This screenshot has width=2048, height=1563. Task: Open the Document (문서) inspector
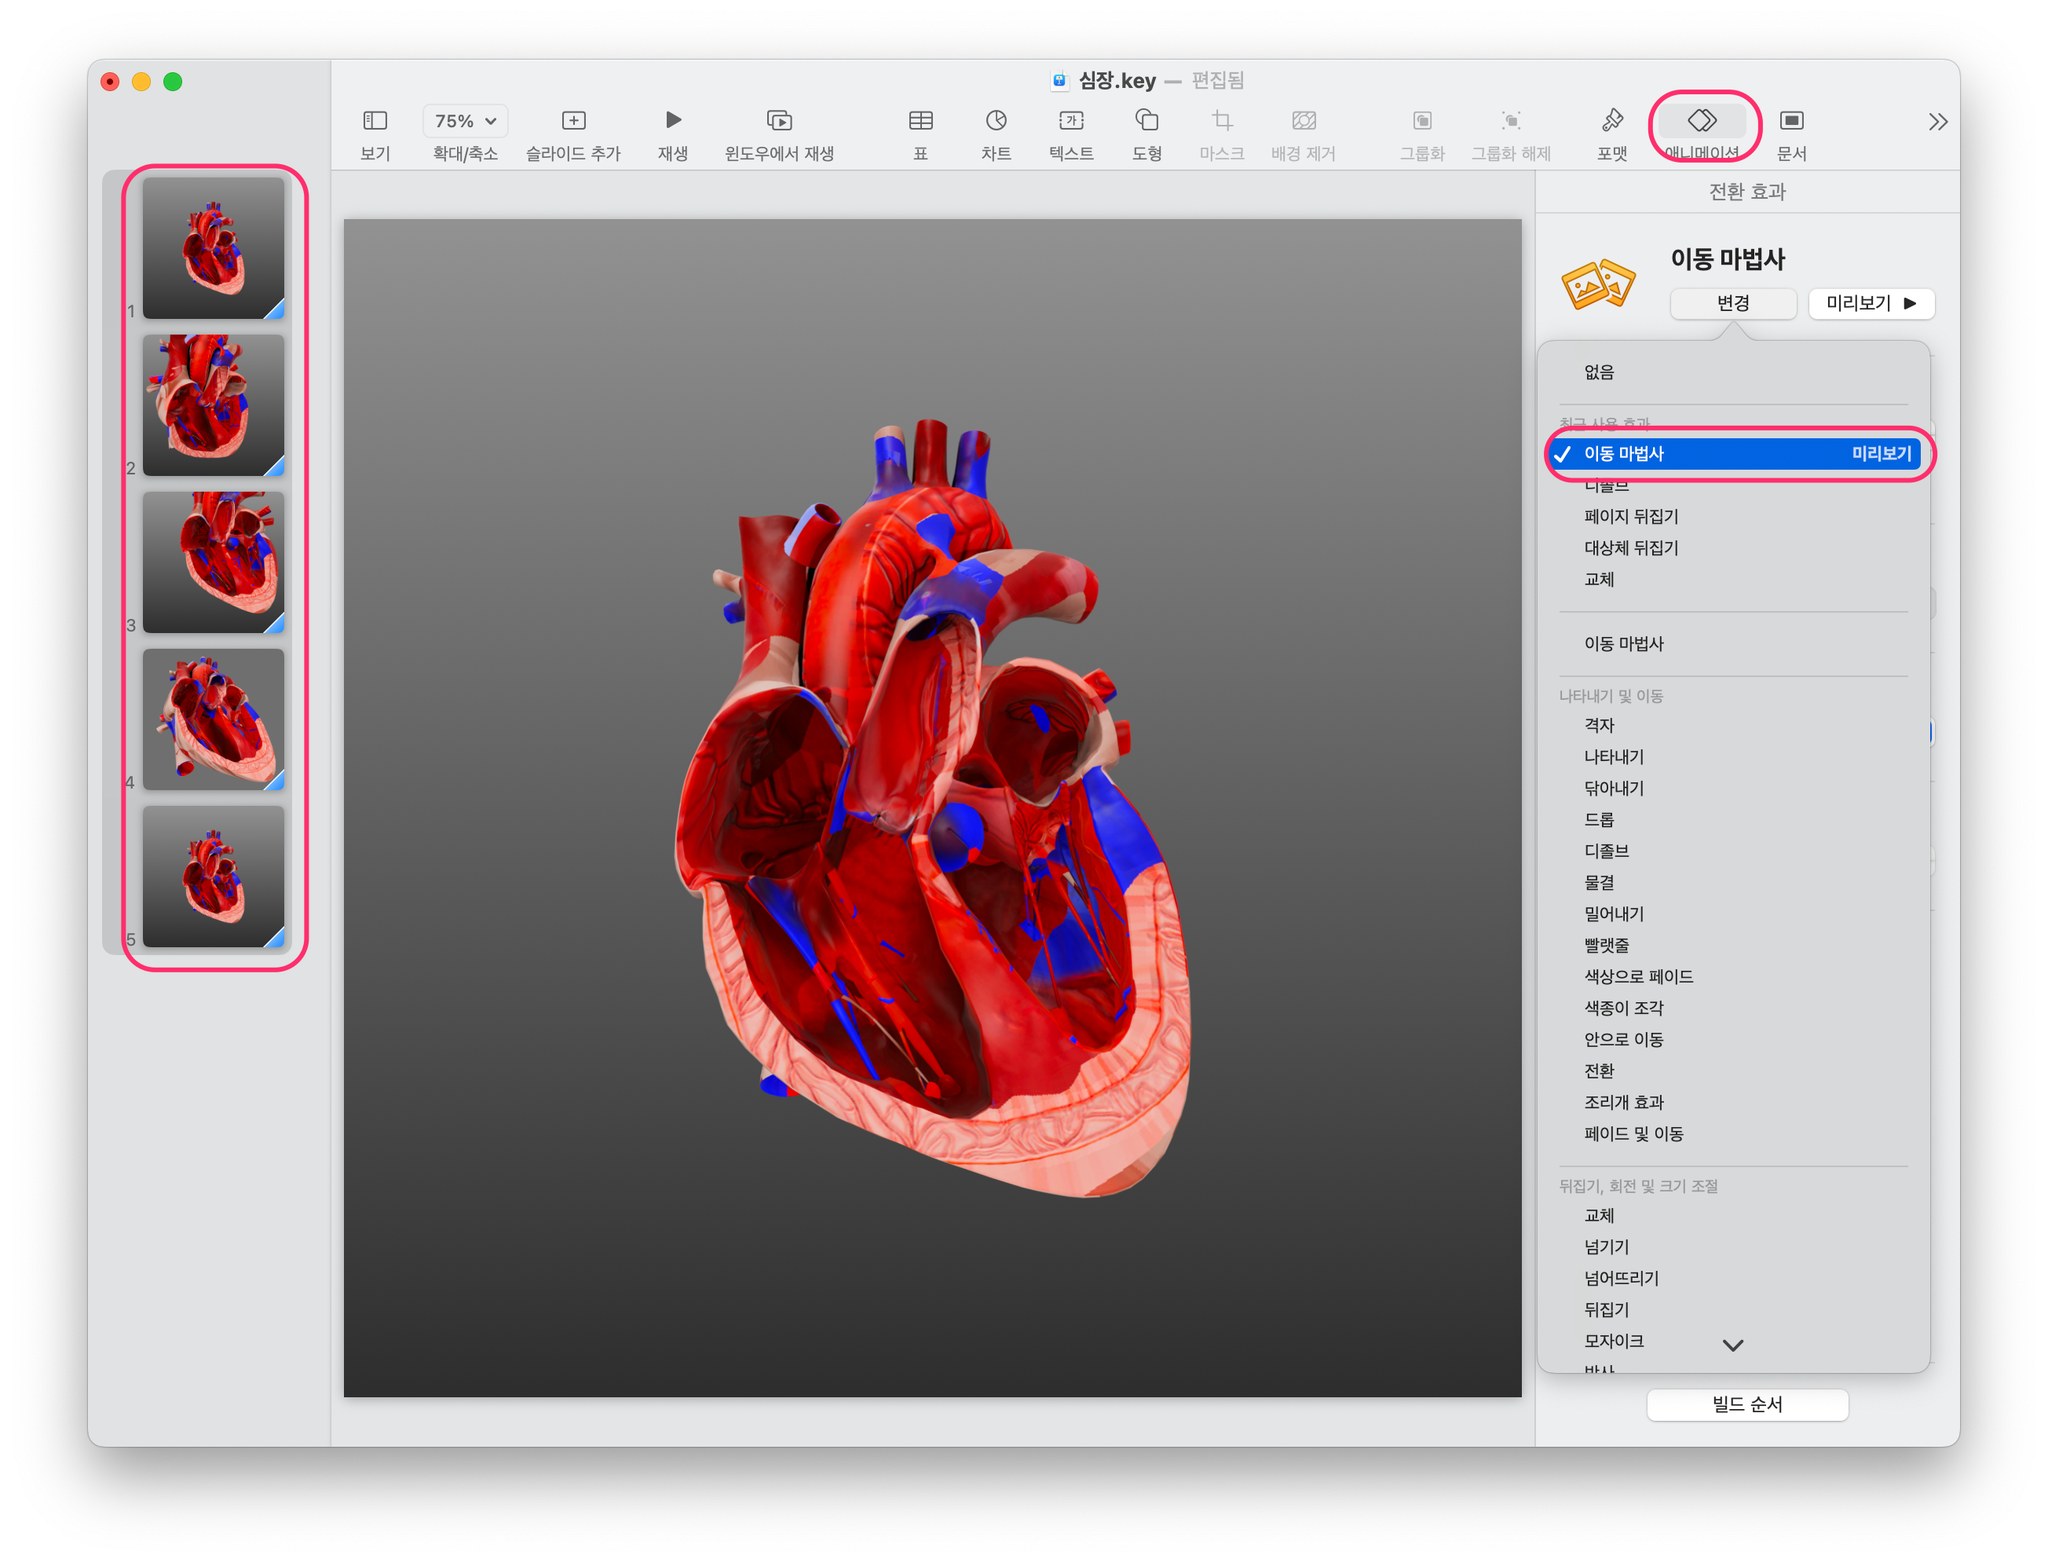1792,121
